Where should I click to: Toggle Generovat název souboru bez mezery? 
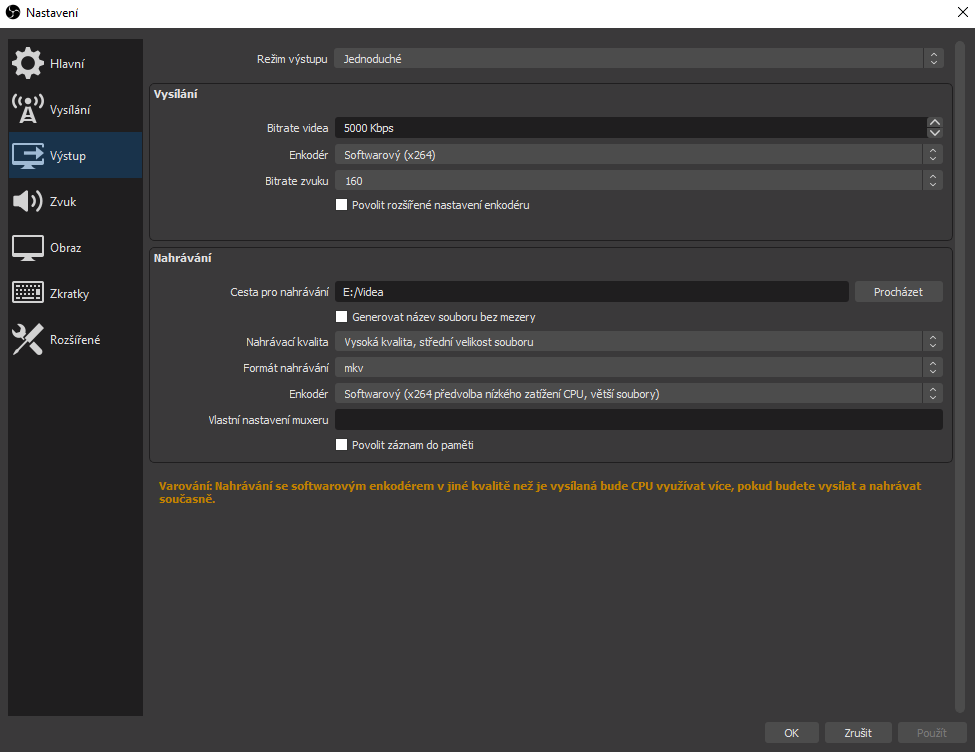coord(341,317)
